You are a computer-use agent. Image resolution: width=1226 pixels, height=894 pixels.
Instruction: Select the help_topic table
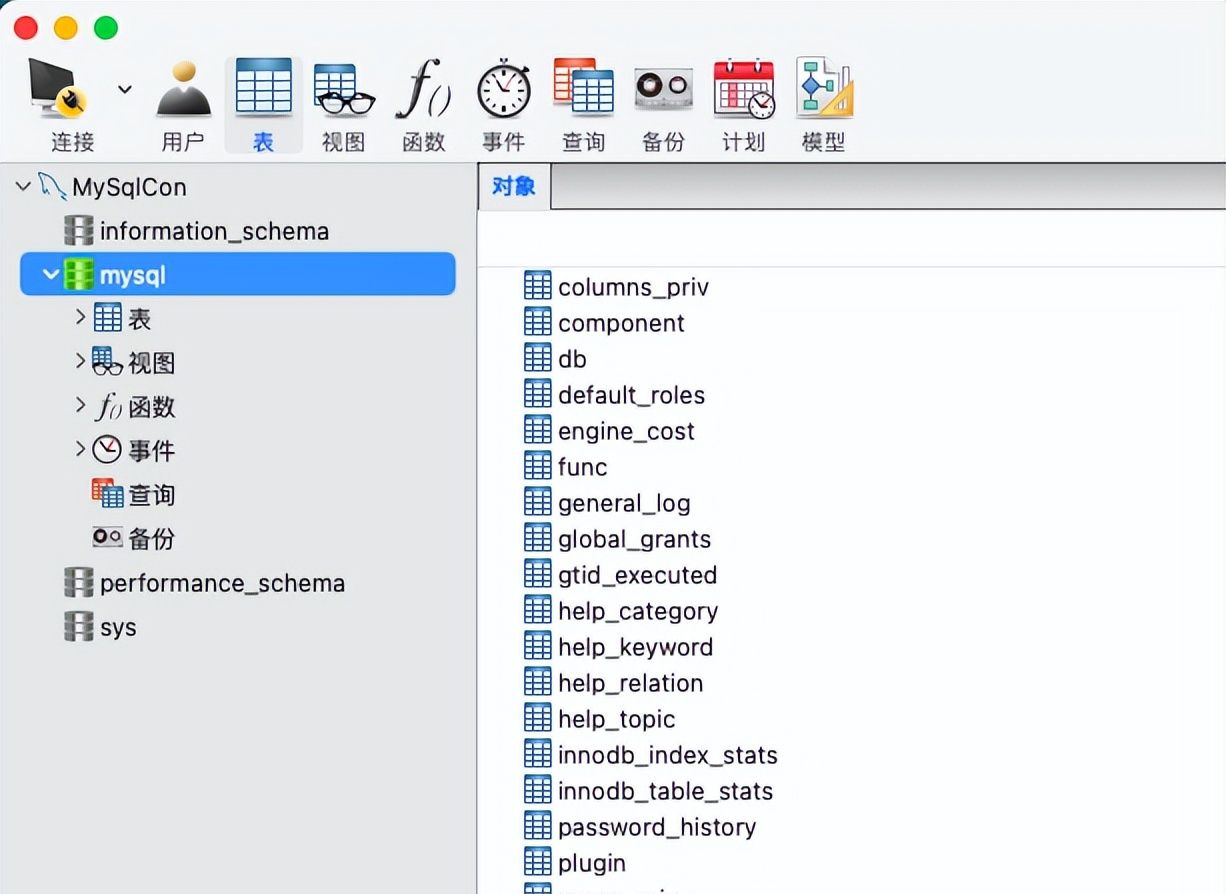click(616, 718)
